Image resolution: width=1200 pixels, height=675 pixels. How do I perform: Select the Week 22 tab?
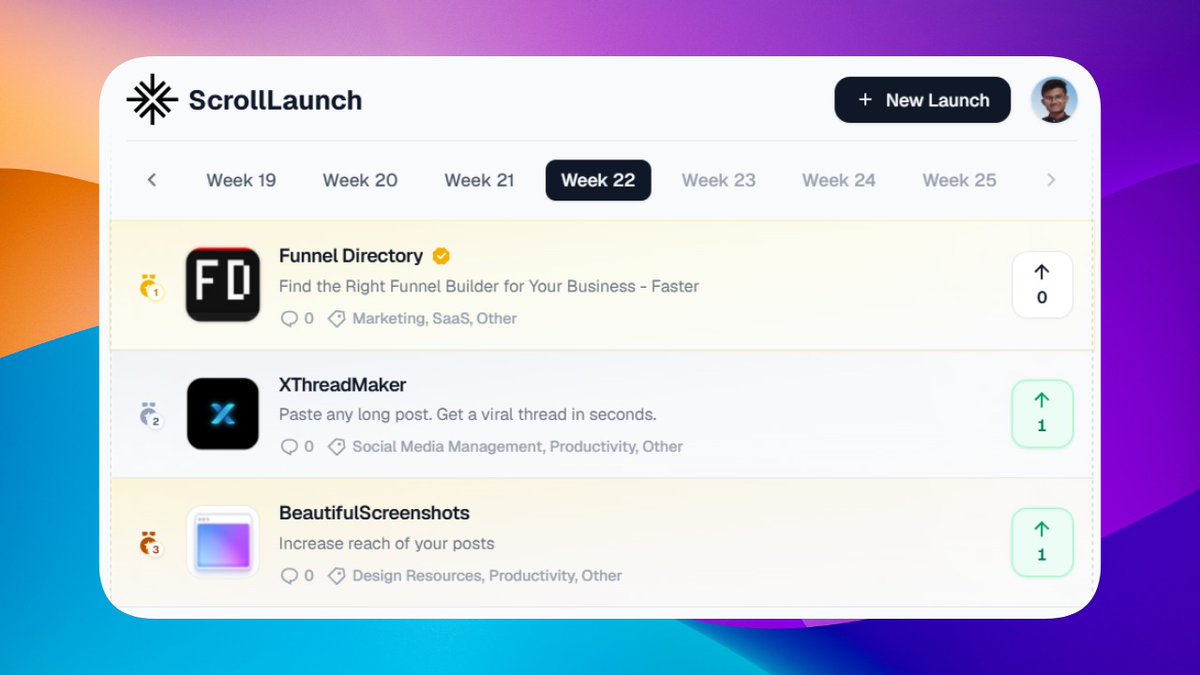[x=598, y=180]
